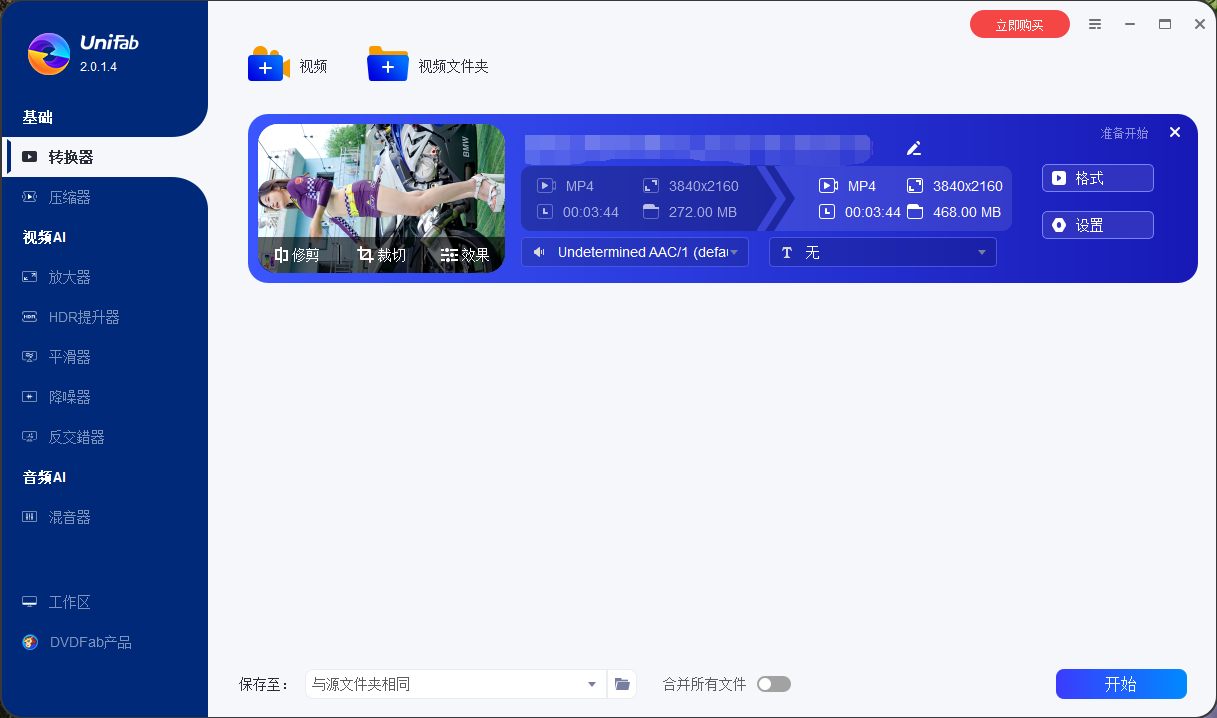1217x718 pixels.
Task: Select Compressor (压缩器) in sidebar
Action: click(x=70, y=197)
